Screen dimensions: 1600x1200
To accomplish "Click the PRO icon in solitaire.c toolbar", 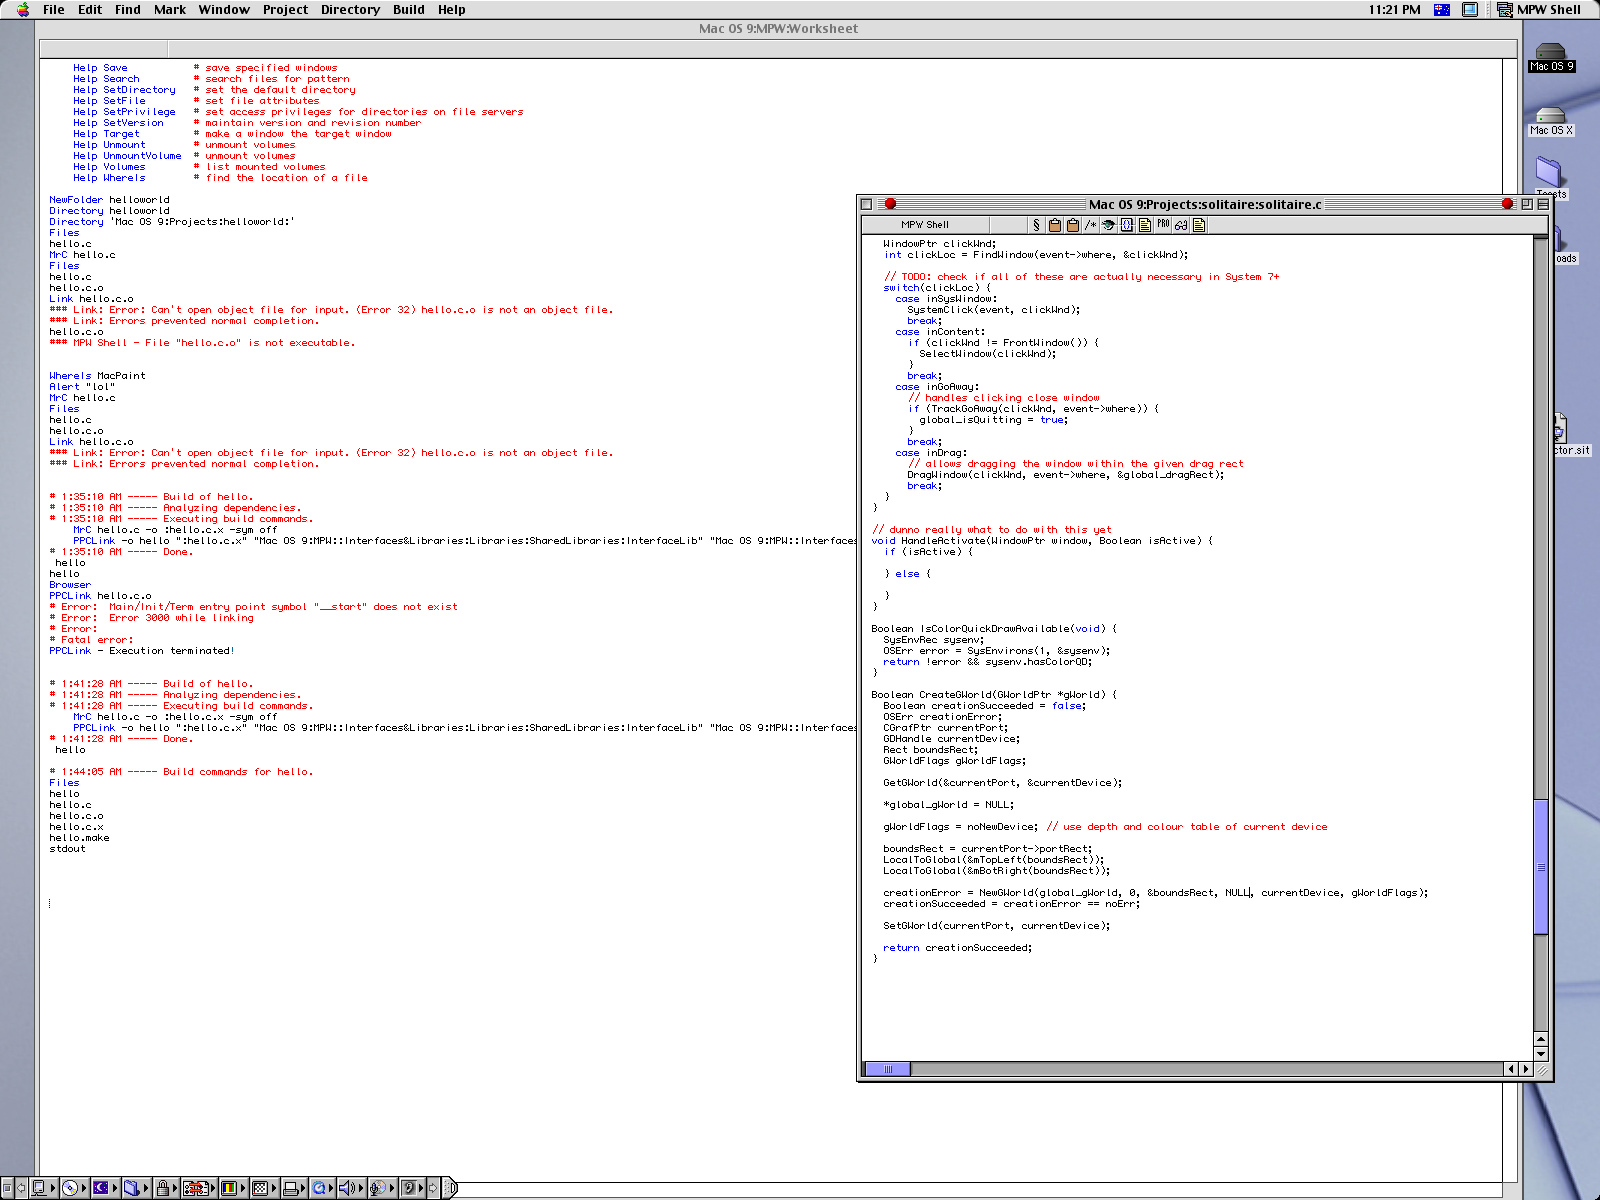I will tap(1163, 225).
